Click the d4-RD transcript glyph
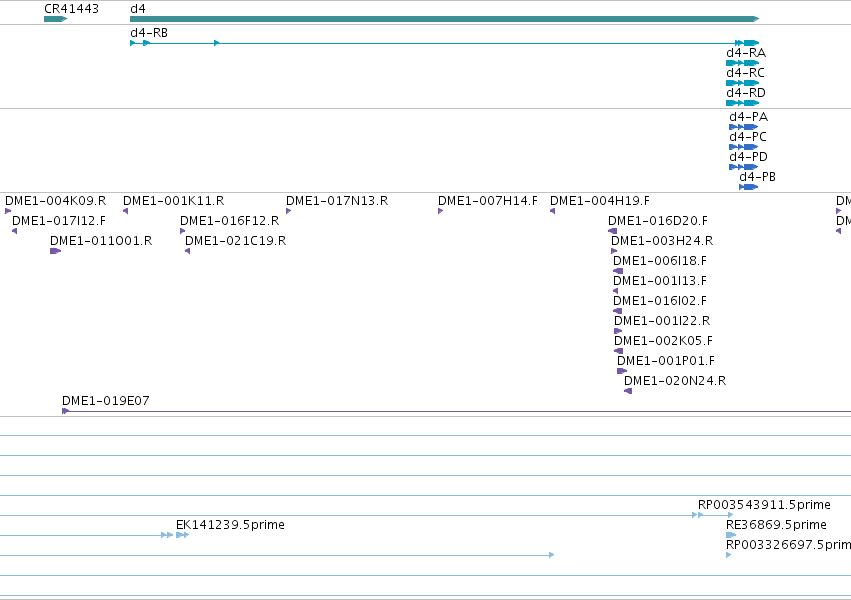Image resolution: width=851 pixels, height=600 pixels. coord(742,103)
